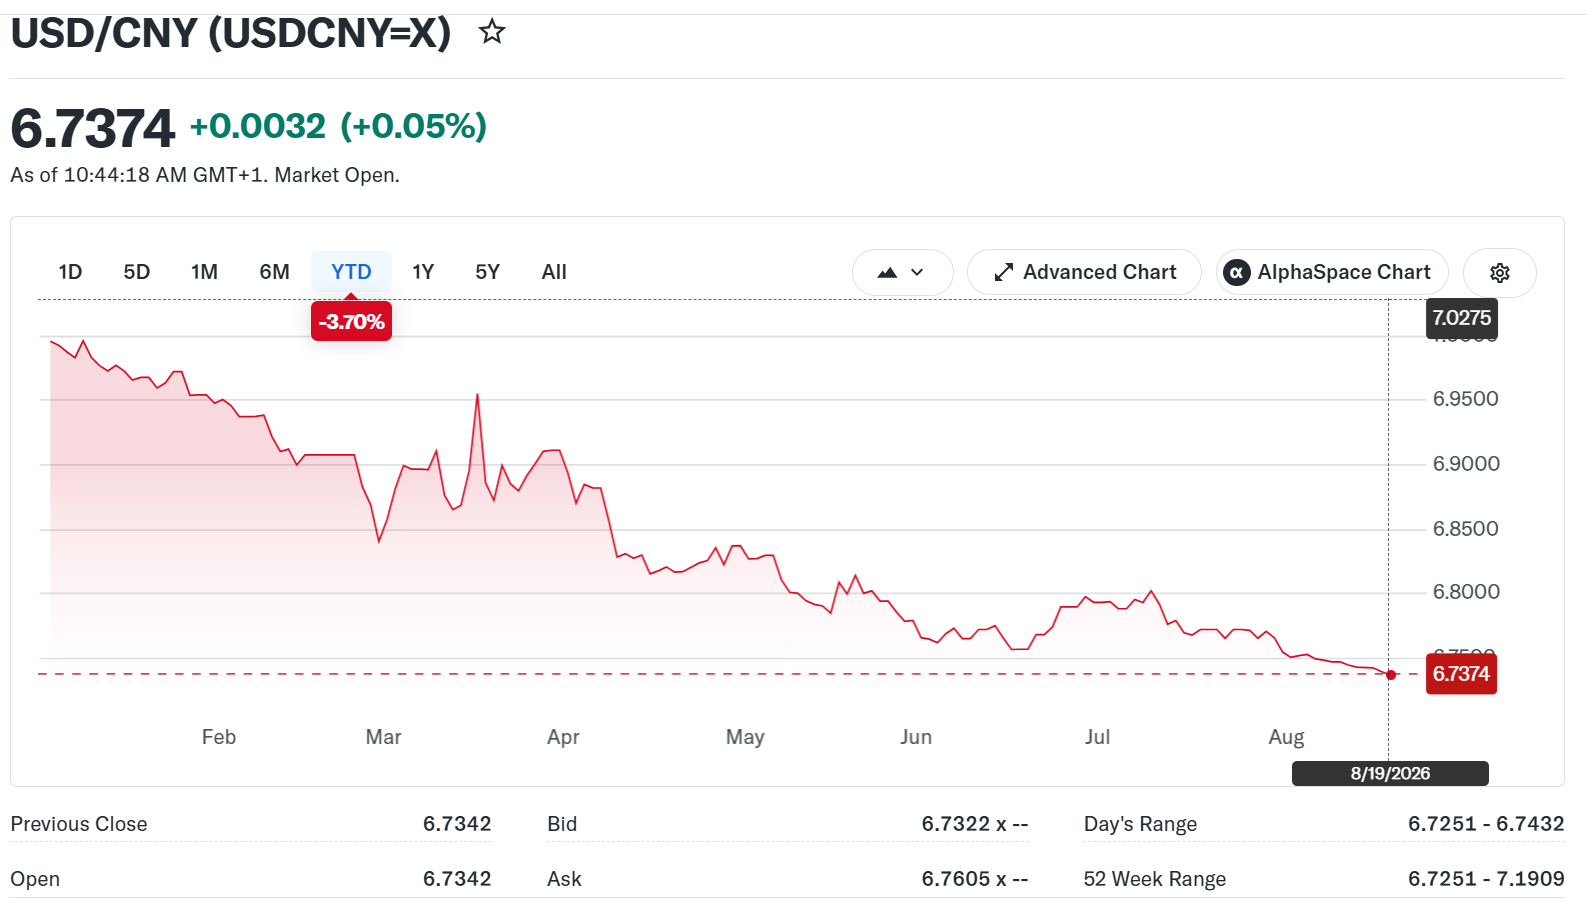1587x919 pixels.
Task: Click the 52 Week Range value 6.7251 - 7.1909
Action: pos(1486,879)
